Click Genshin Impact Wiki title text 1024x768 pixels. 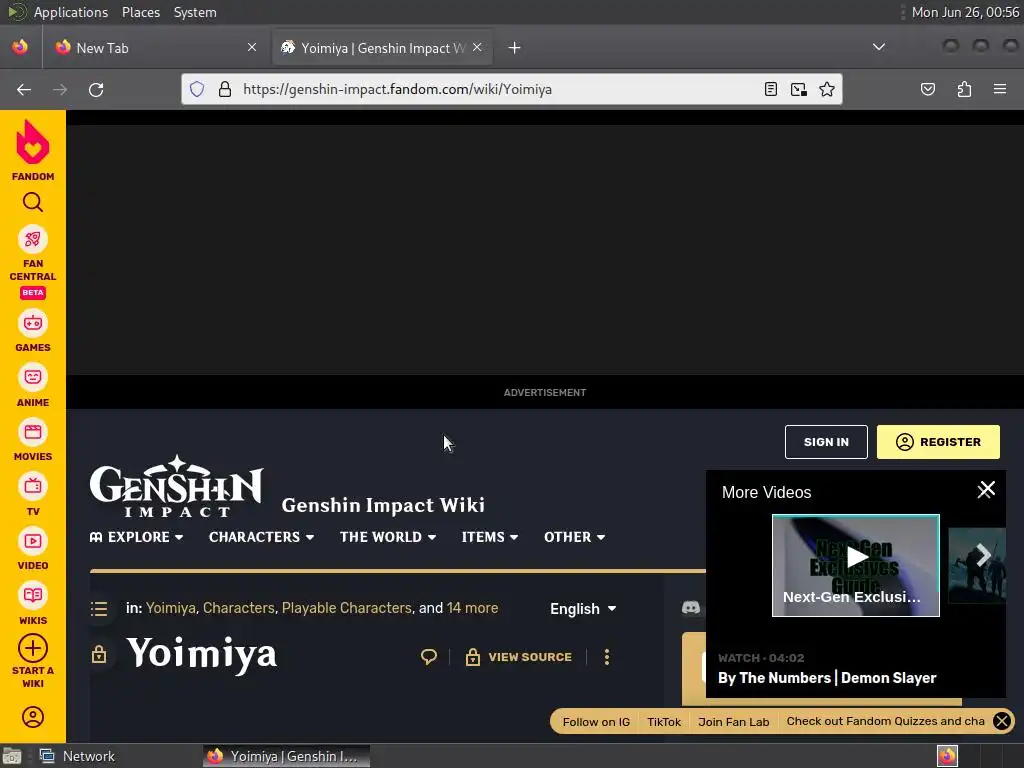coord(383,505)
